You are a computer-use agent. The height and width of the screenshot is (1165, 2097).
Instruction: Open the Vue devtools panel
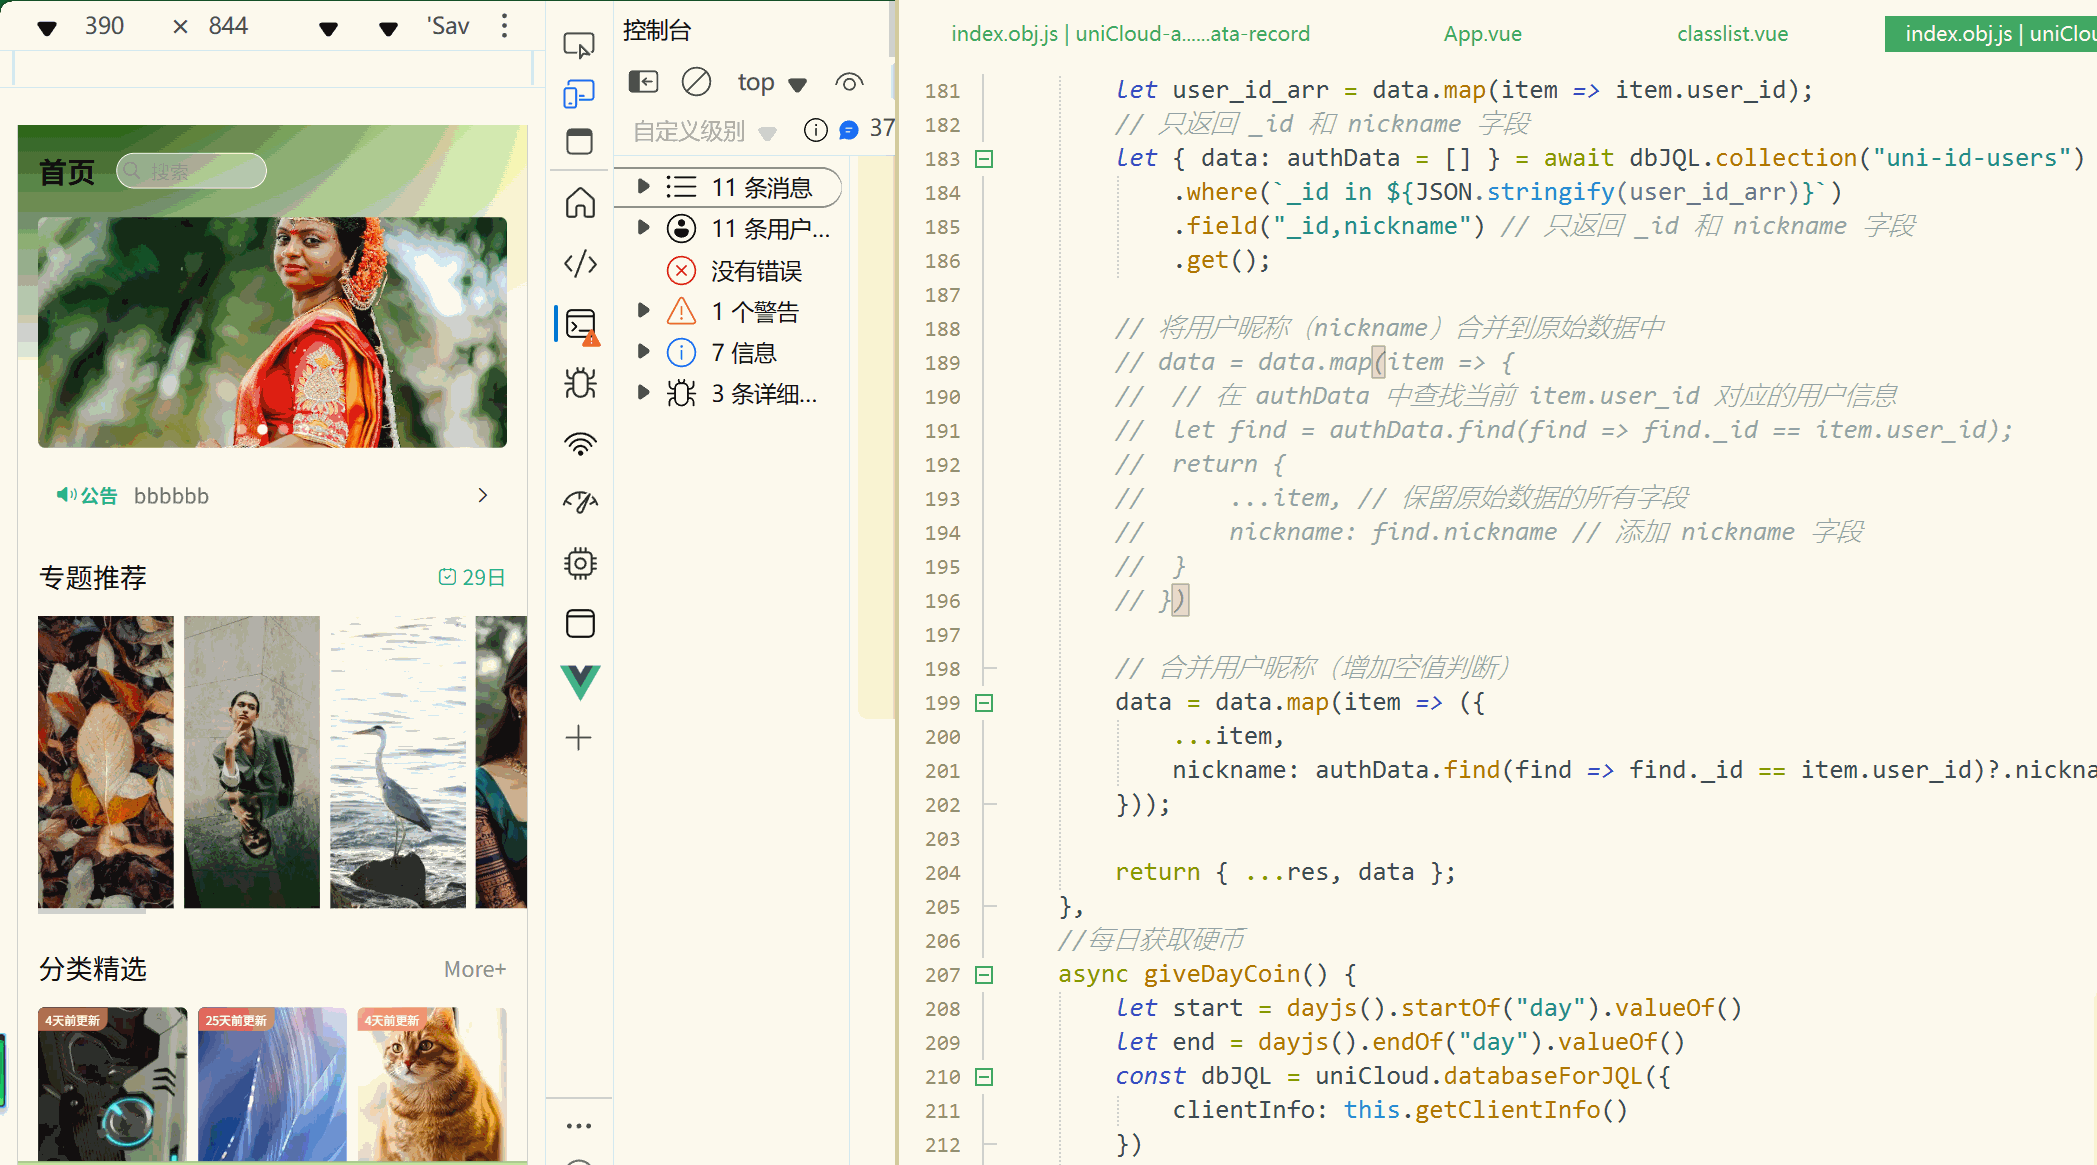coord(580,682)
